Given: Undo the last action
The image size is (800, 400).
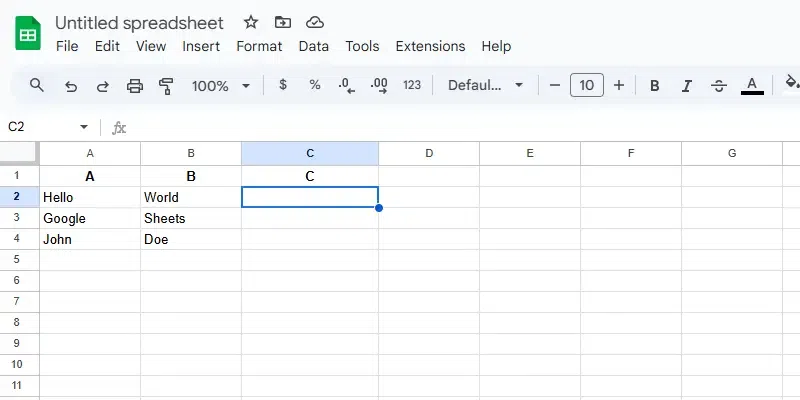Looking at the screenshot, I should [x=70, y=86].
